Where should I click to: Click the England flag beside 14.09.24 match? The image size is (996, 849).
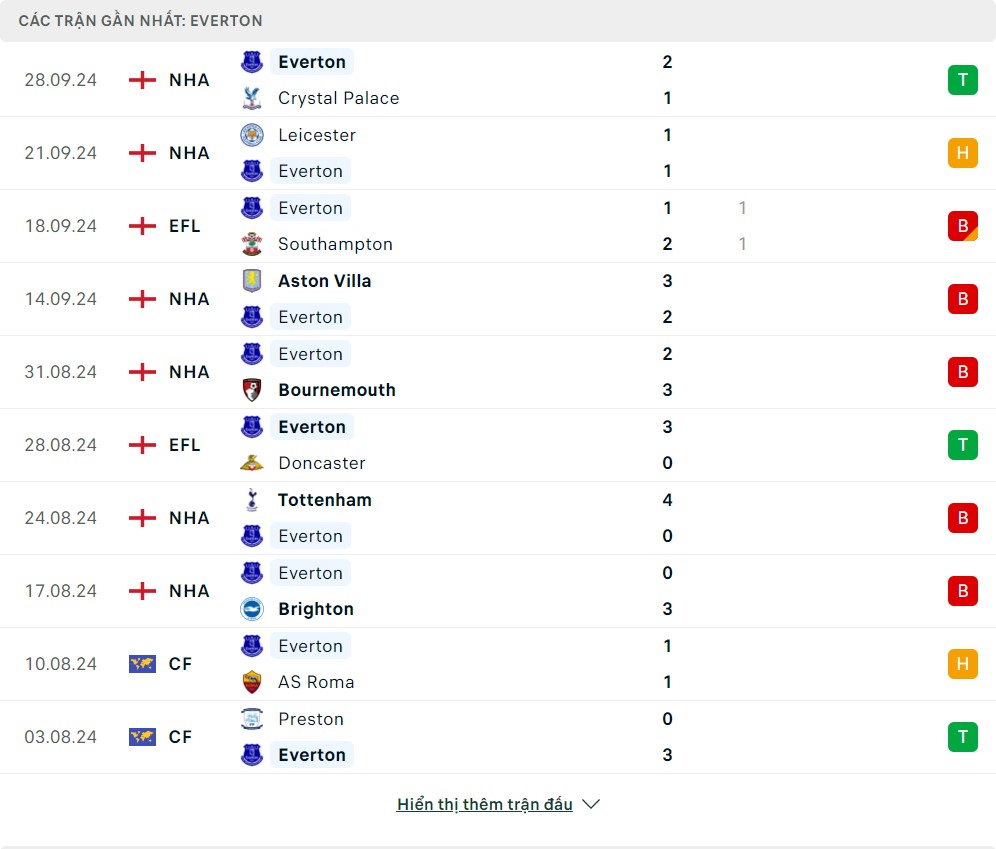click(x=143, y=299)
